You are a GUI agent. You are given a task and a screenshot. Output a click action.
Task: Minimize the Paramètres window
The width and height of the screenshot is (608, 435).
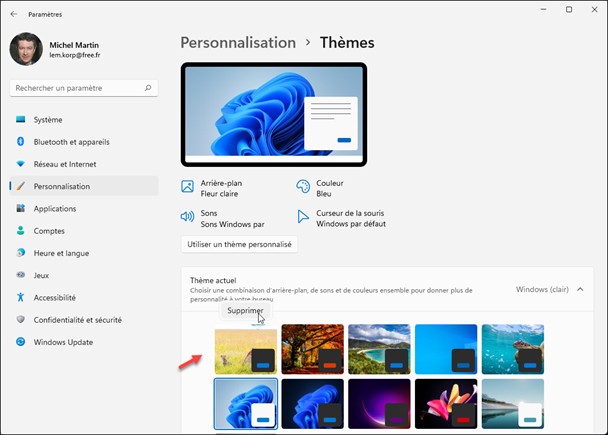click(x=544, y=9)
